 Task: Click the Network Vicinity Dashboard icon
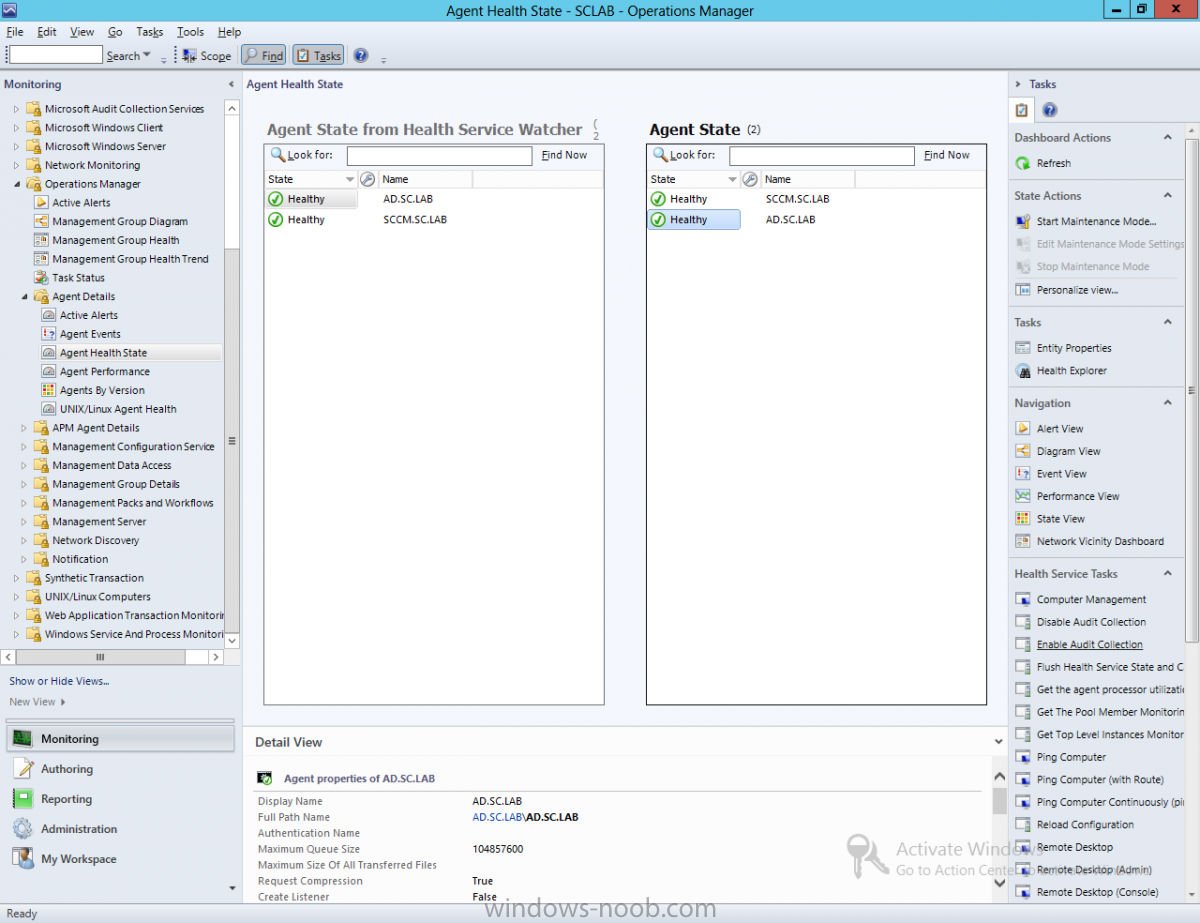click(1022, 541)
